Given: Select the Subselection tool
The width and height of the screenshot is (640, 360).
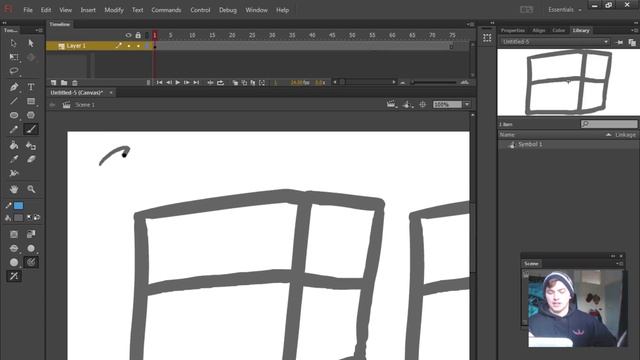Looking at the screenshot, I should click(x=31, y=43).
